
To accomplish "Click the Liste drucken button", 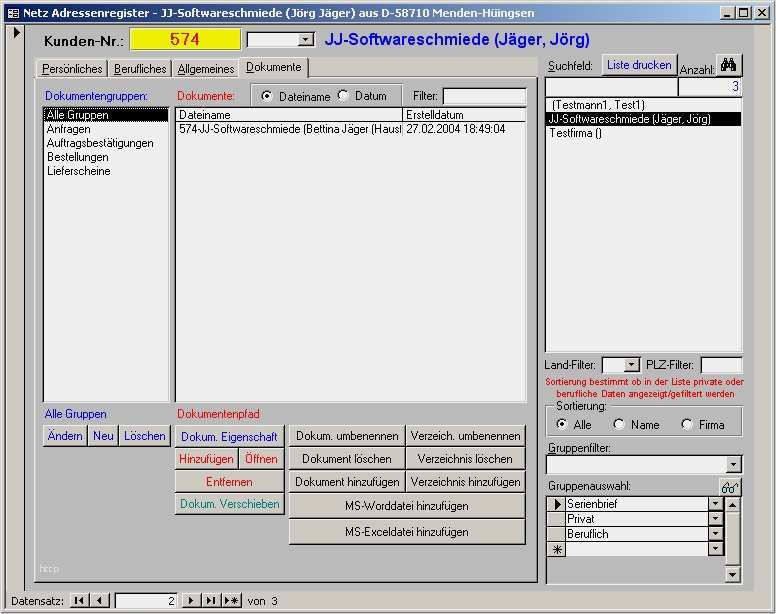I will 639,65.
